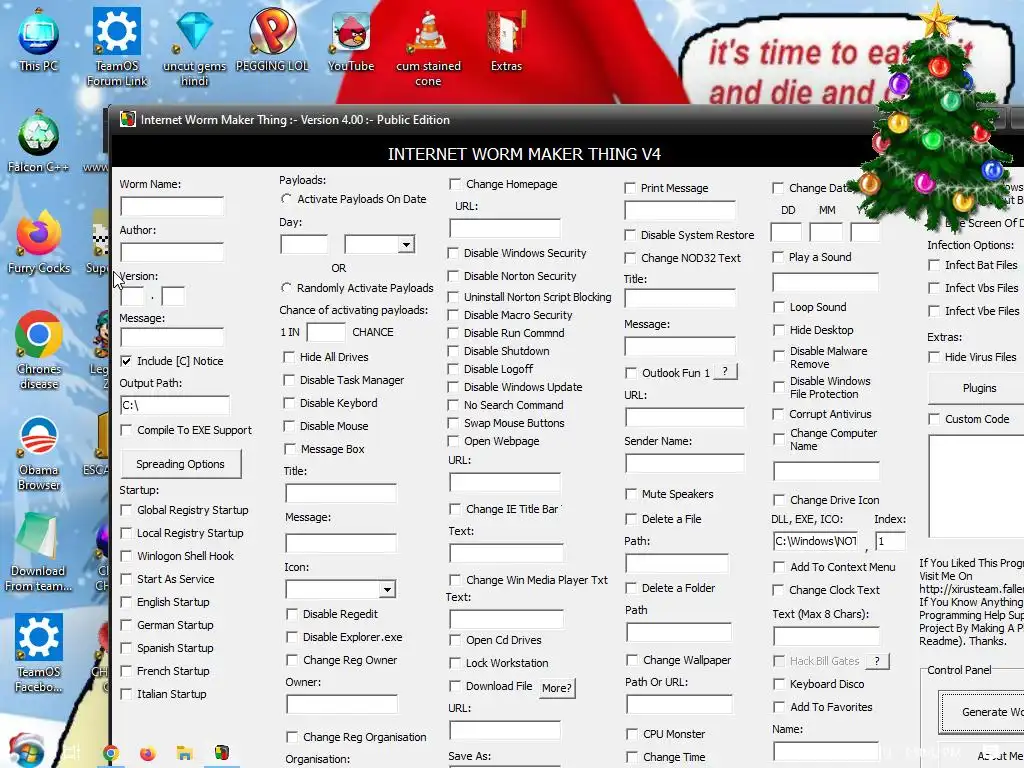The image size is (1024, 768).
Task: Click the Spreading Options button
Action: pyautogui.click(x=181, y=464)
